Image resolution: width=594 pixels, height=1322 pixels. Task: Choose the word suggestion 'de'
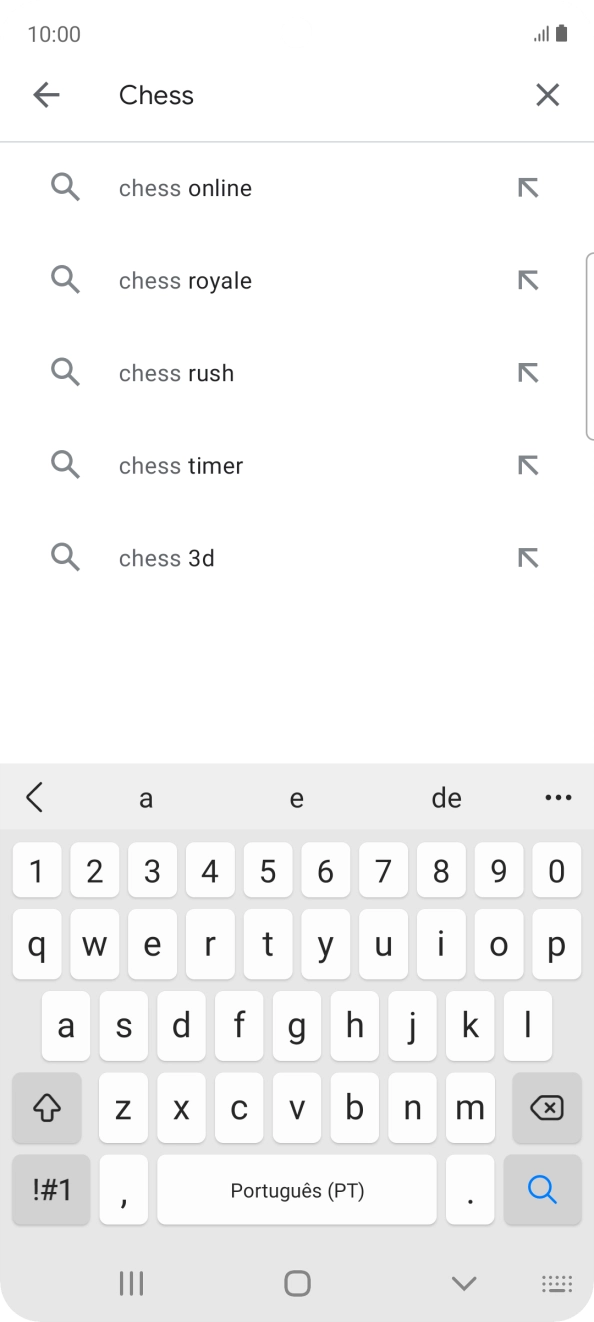click(447, 797)
